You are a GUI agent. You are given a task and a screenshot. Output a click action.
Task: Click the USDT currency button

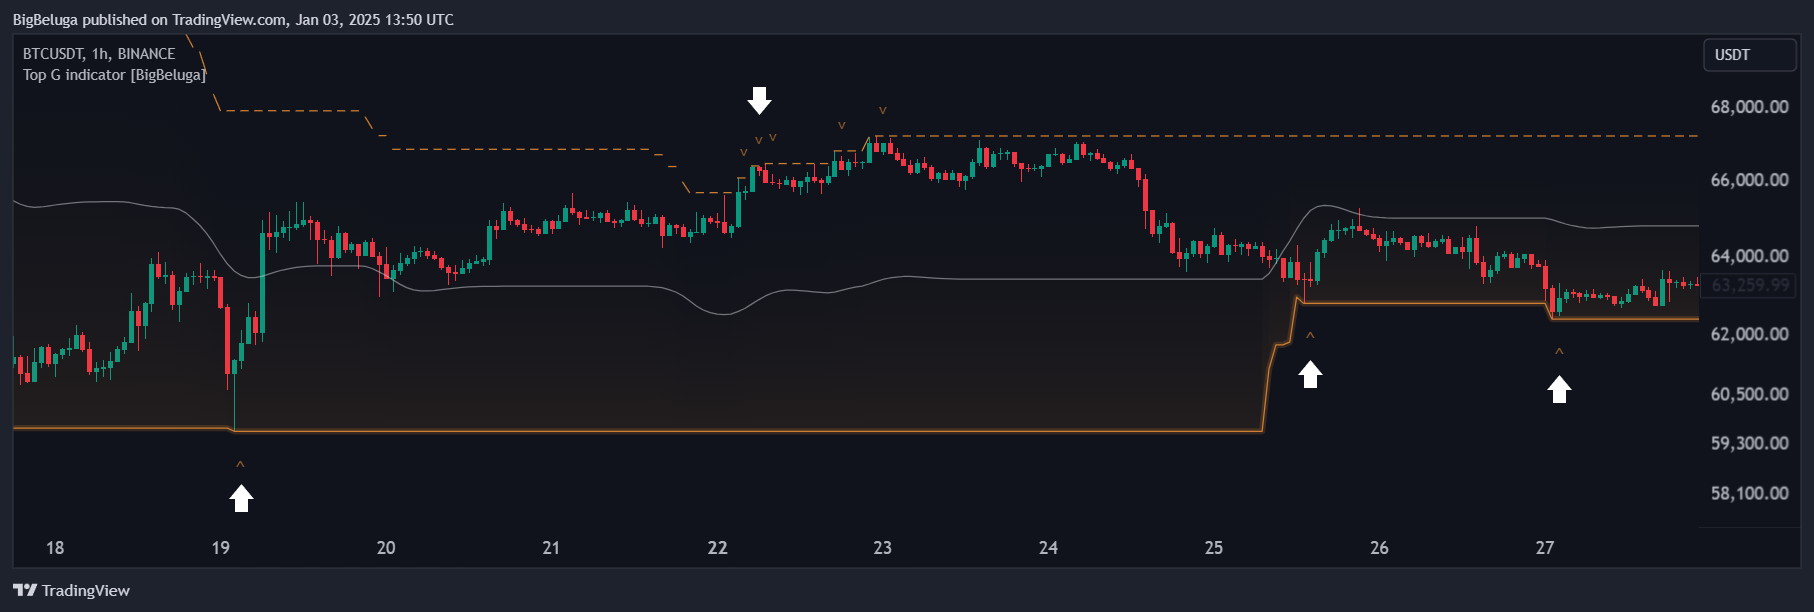[1749, 55]
